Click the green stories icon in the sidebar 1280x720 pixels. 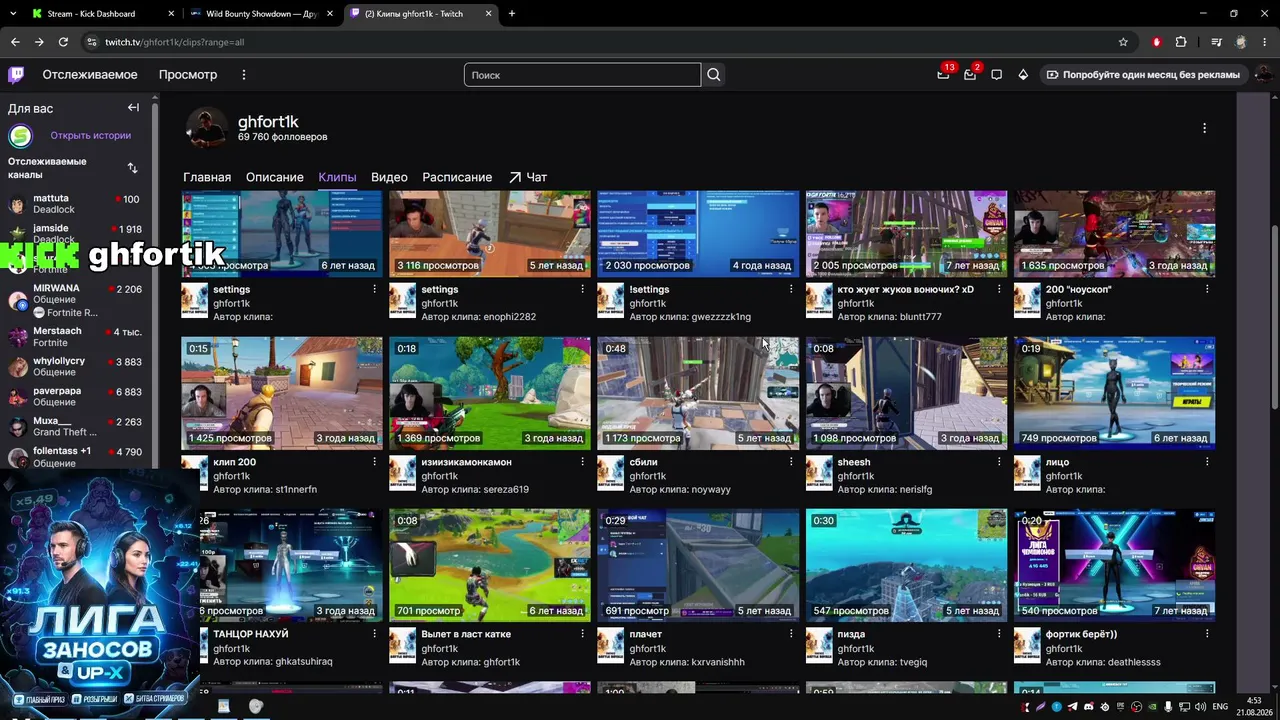click(x=20, y=136)
